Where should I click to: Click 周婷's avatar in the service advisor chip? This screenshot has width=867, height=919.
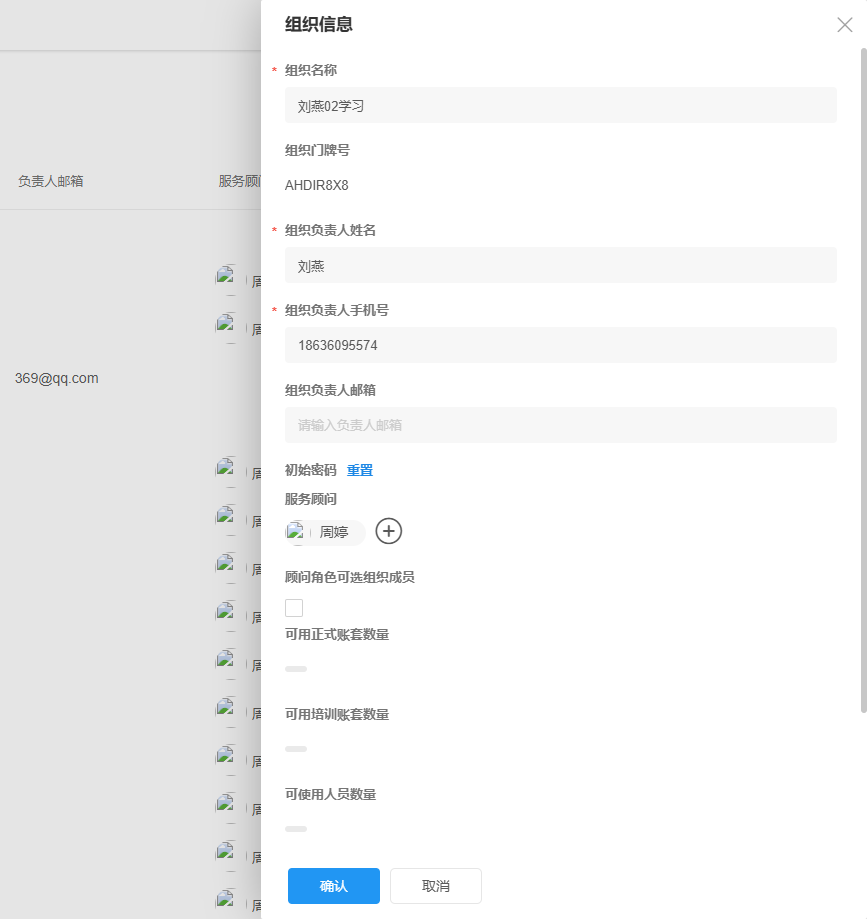point(297,532)
